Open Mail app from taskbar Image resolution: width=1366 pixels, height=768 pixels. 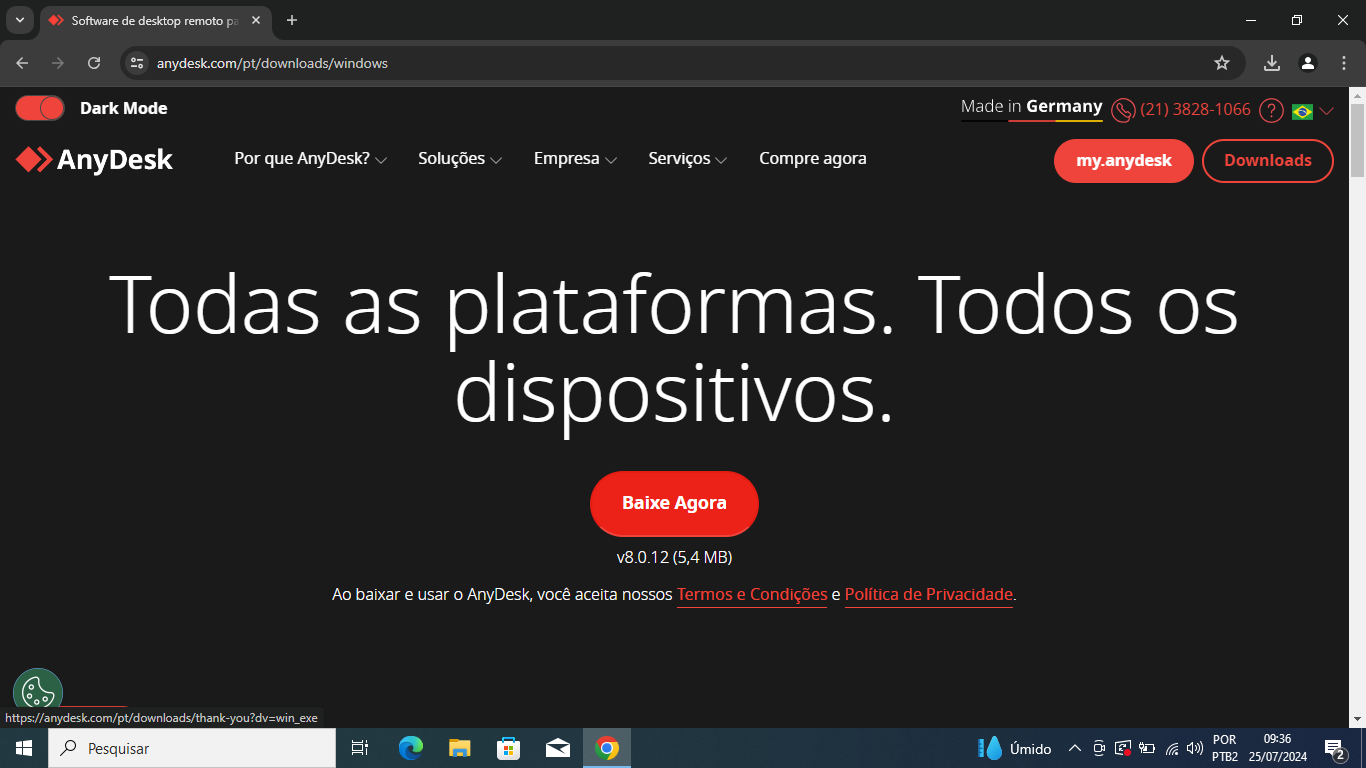point(558,748)
